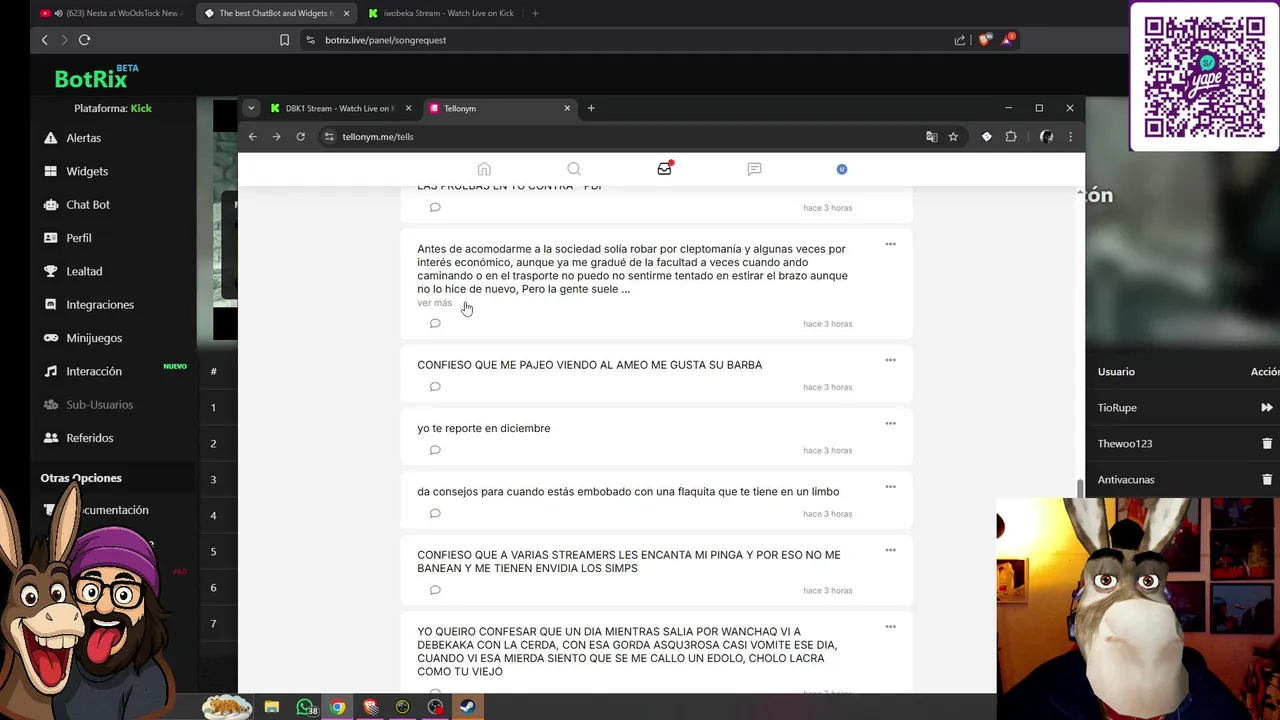Open options menu for 'da consejos para cuando' tell
The width and height of the screenshot is (1280, 720).
(890, 487)
